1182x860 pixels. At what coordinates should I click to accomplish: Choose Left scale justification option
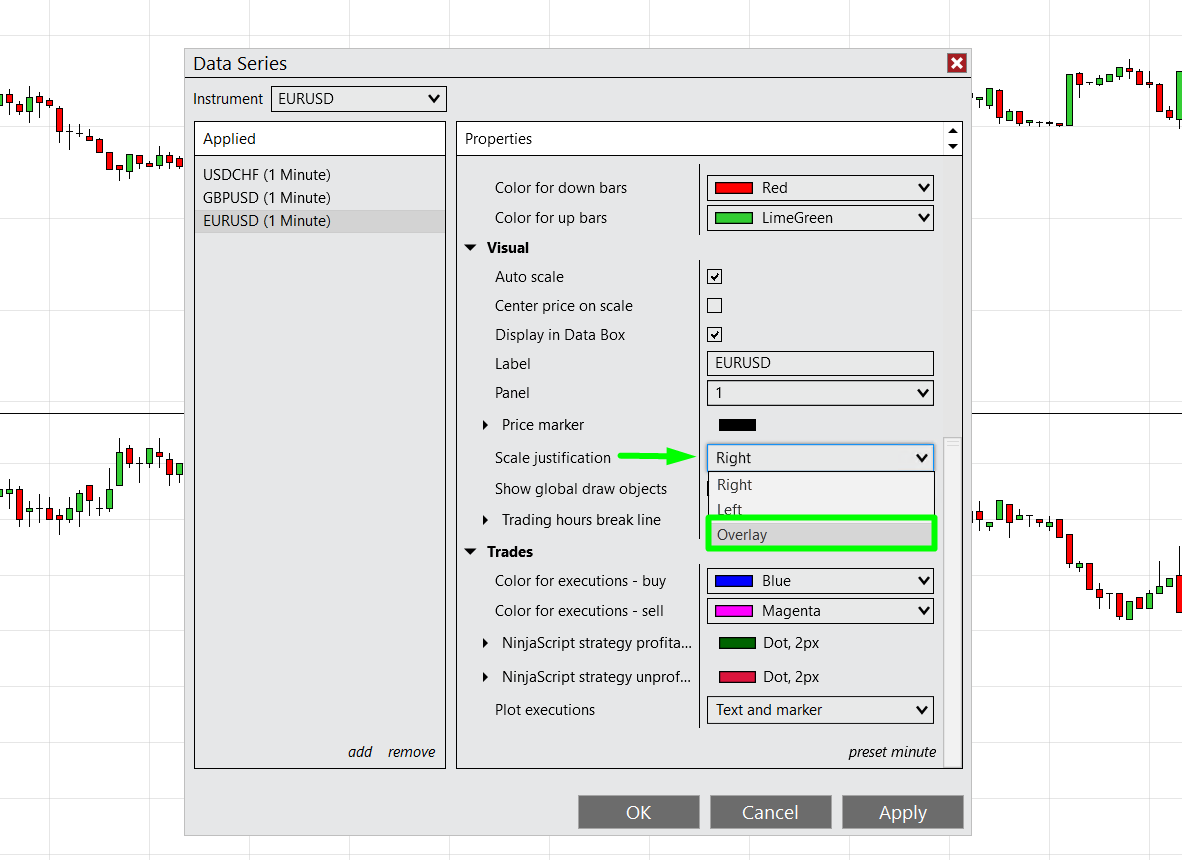[730, 509]
